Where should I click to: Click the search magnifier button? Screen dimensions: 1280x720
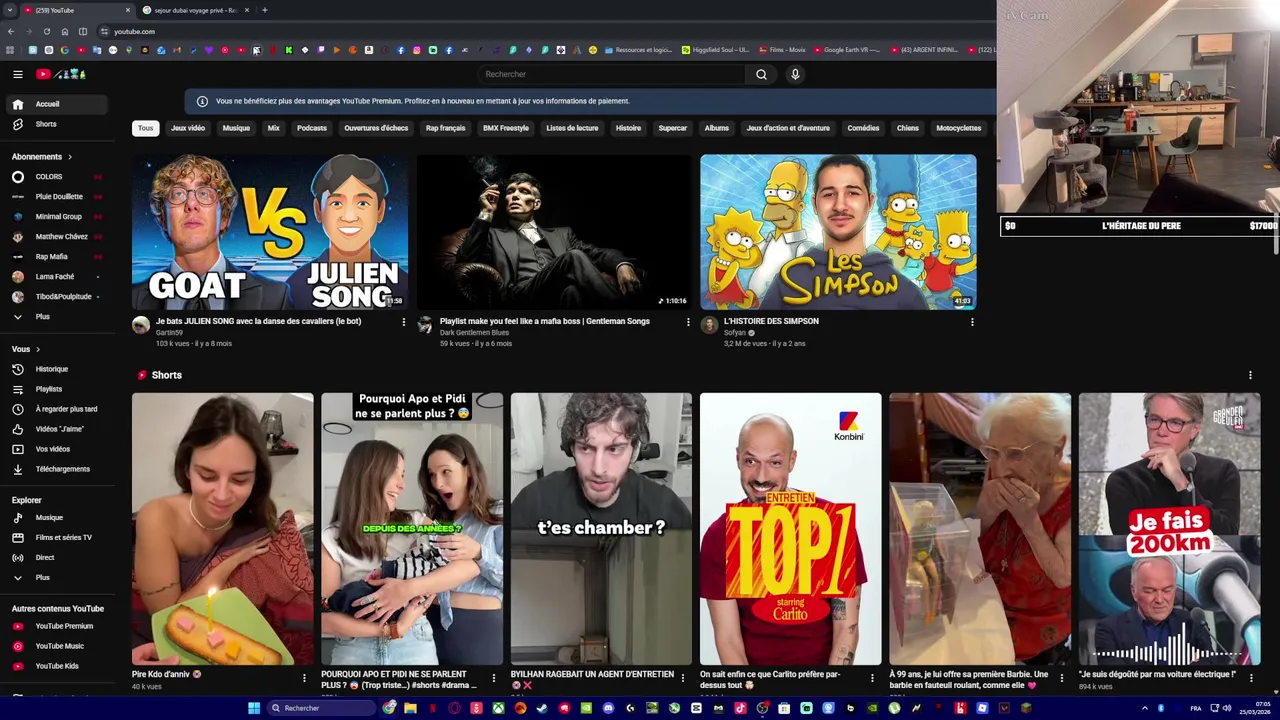[x=761, y=74]
